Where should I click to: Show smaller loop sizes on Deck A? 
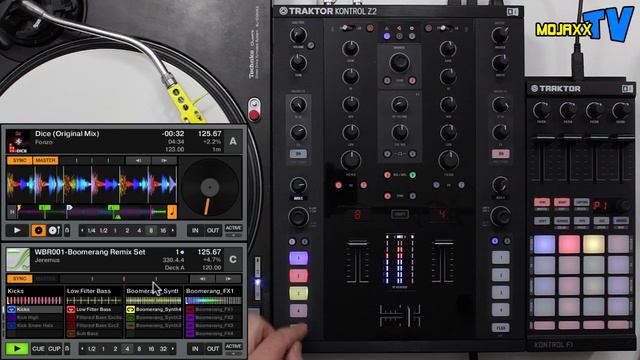coord(82,231)
